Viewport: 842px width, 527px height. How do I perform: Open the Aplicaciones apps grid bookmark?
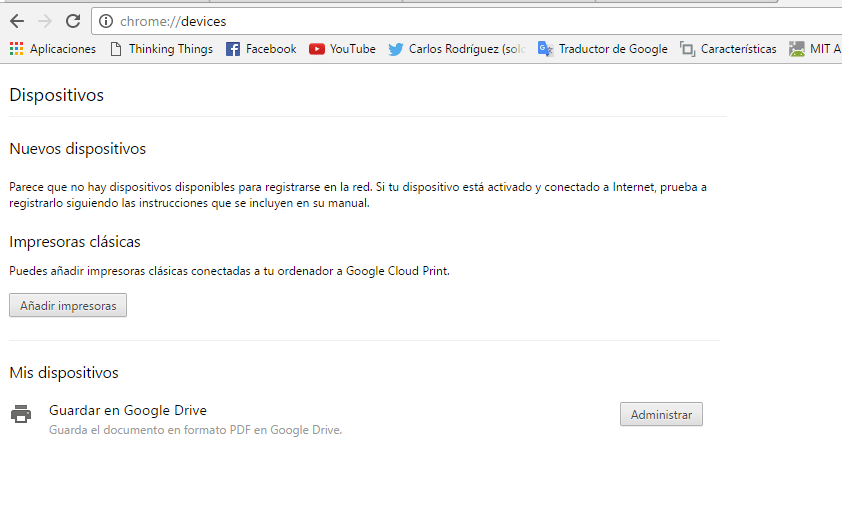53,49
